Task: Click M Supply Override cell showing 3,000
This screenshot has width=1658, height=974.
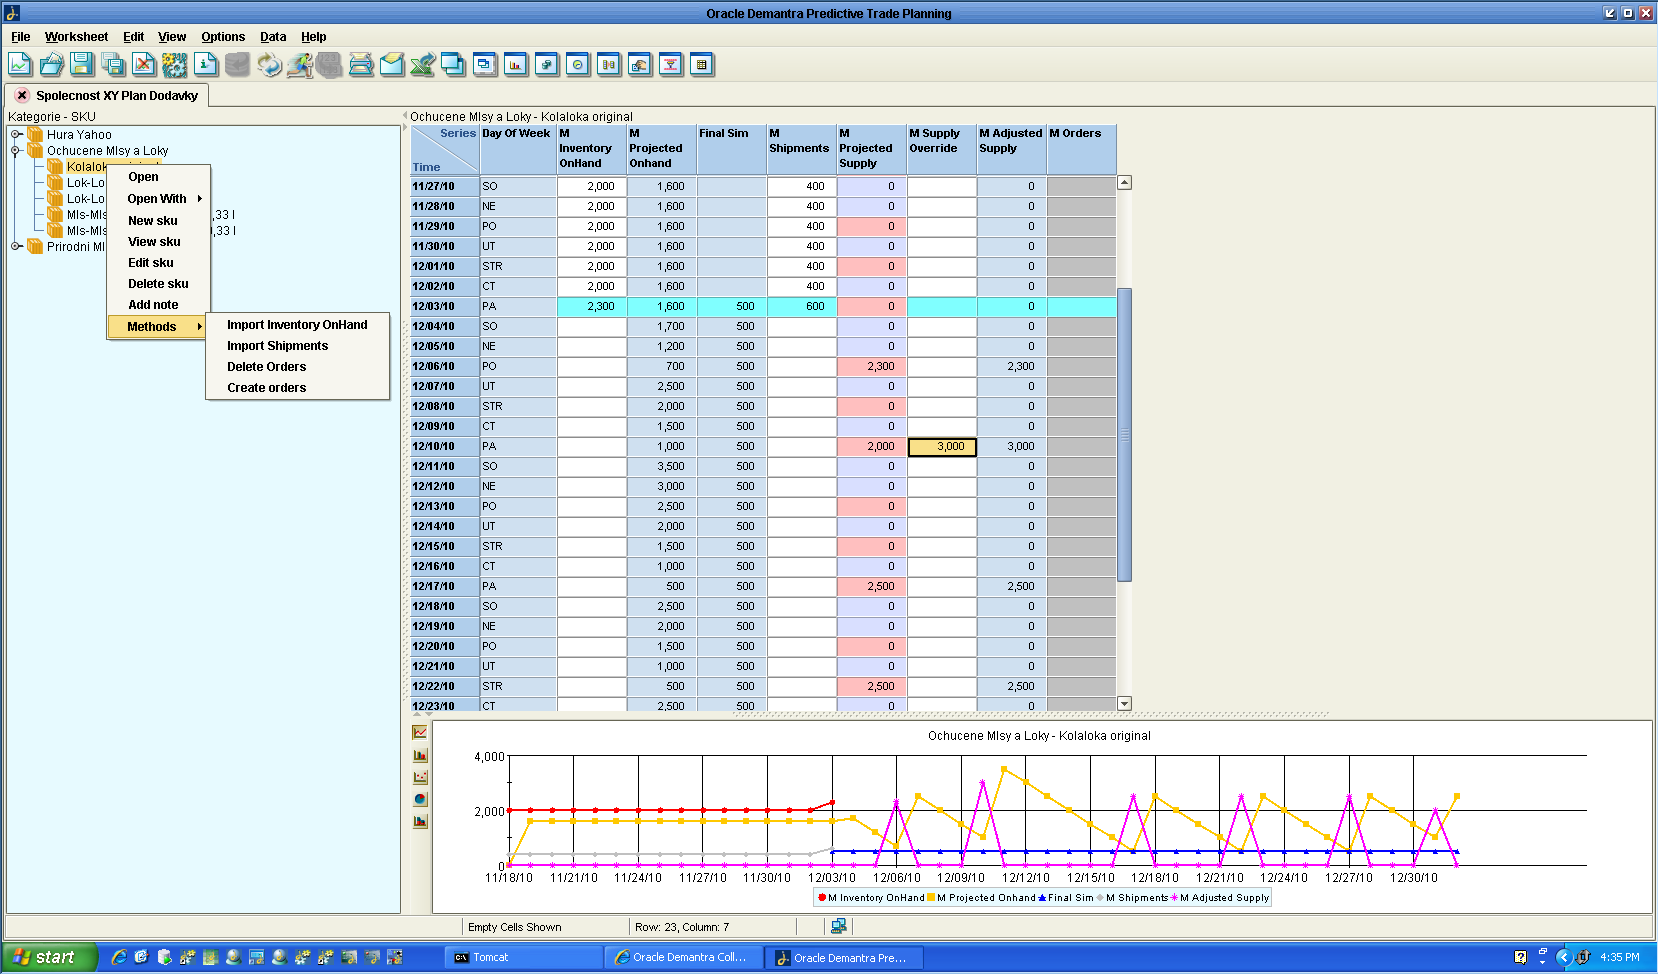Action: (x=942, y=447)
